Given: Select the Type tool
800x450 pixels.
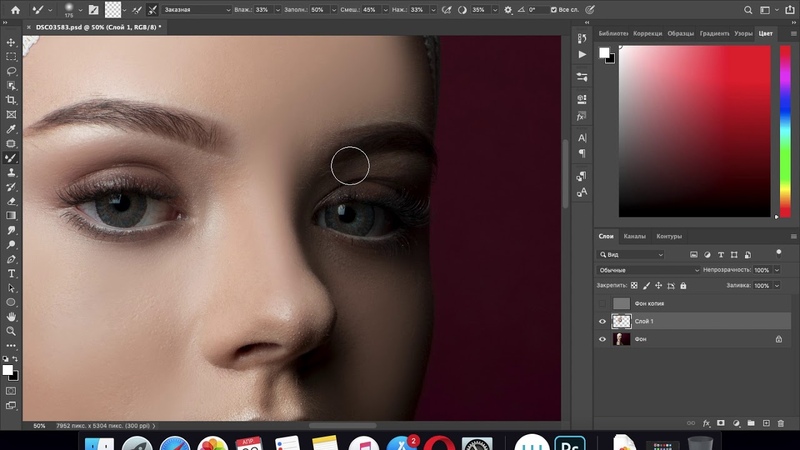Looking at the screenshot, I should (x=12, y=273).
